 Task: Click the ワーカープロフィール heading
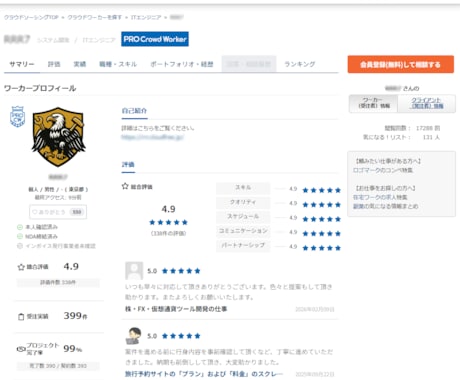(x=40, y=88)
